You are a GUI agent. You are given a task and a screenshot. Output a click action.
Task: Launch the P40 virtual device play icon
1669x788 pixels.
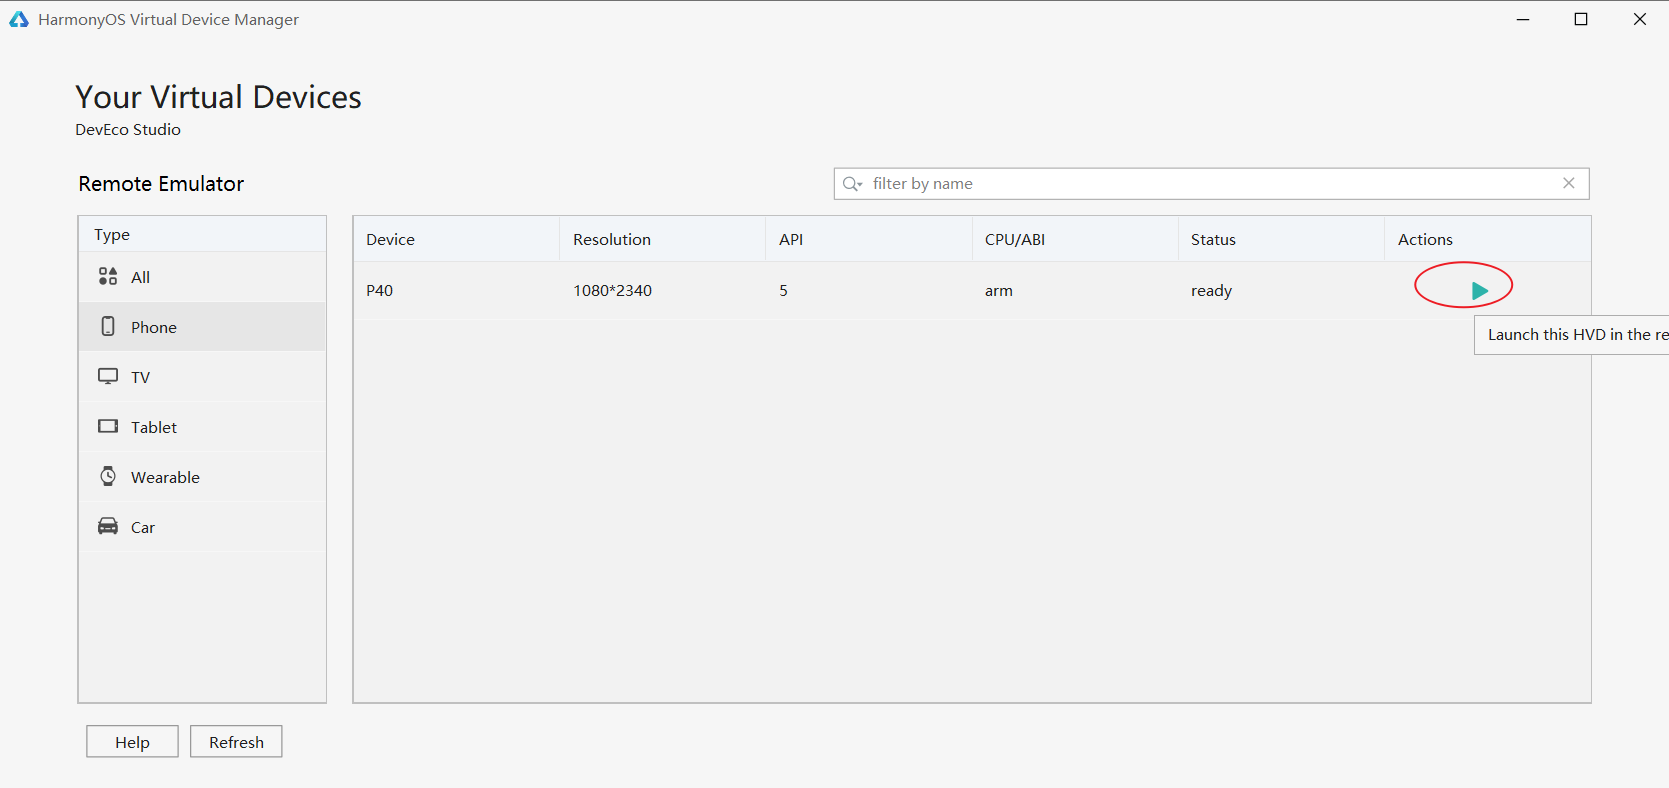1480,291
